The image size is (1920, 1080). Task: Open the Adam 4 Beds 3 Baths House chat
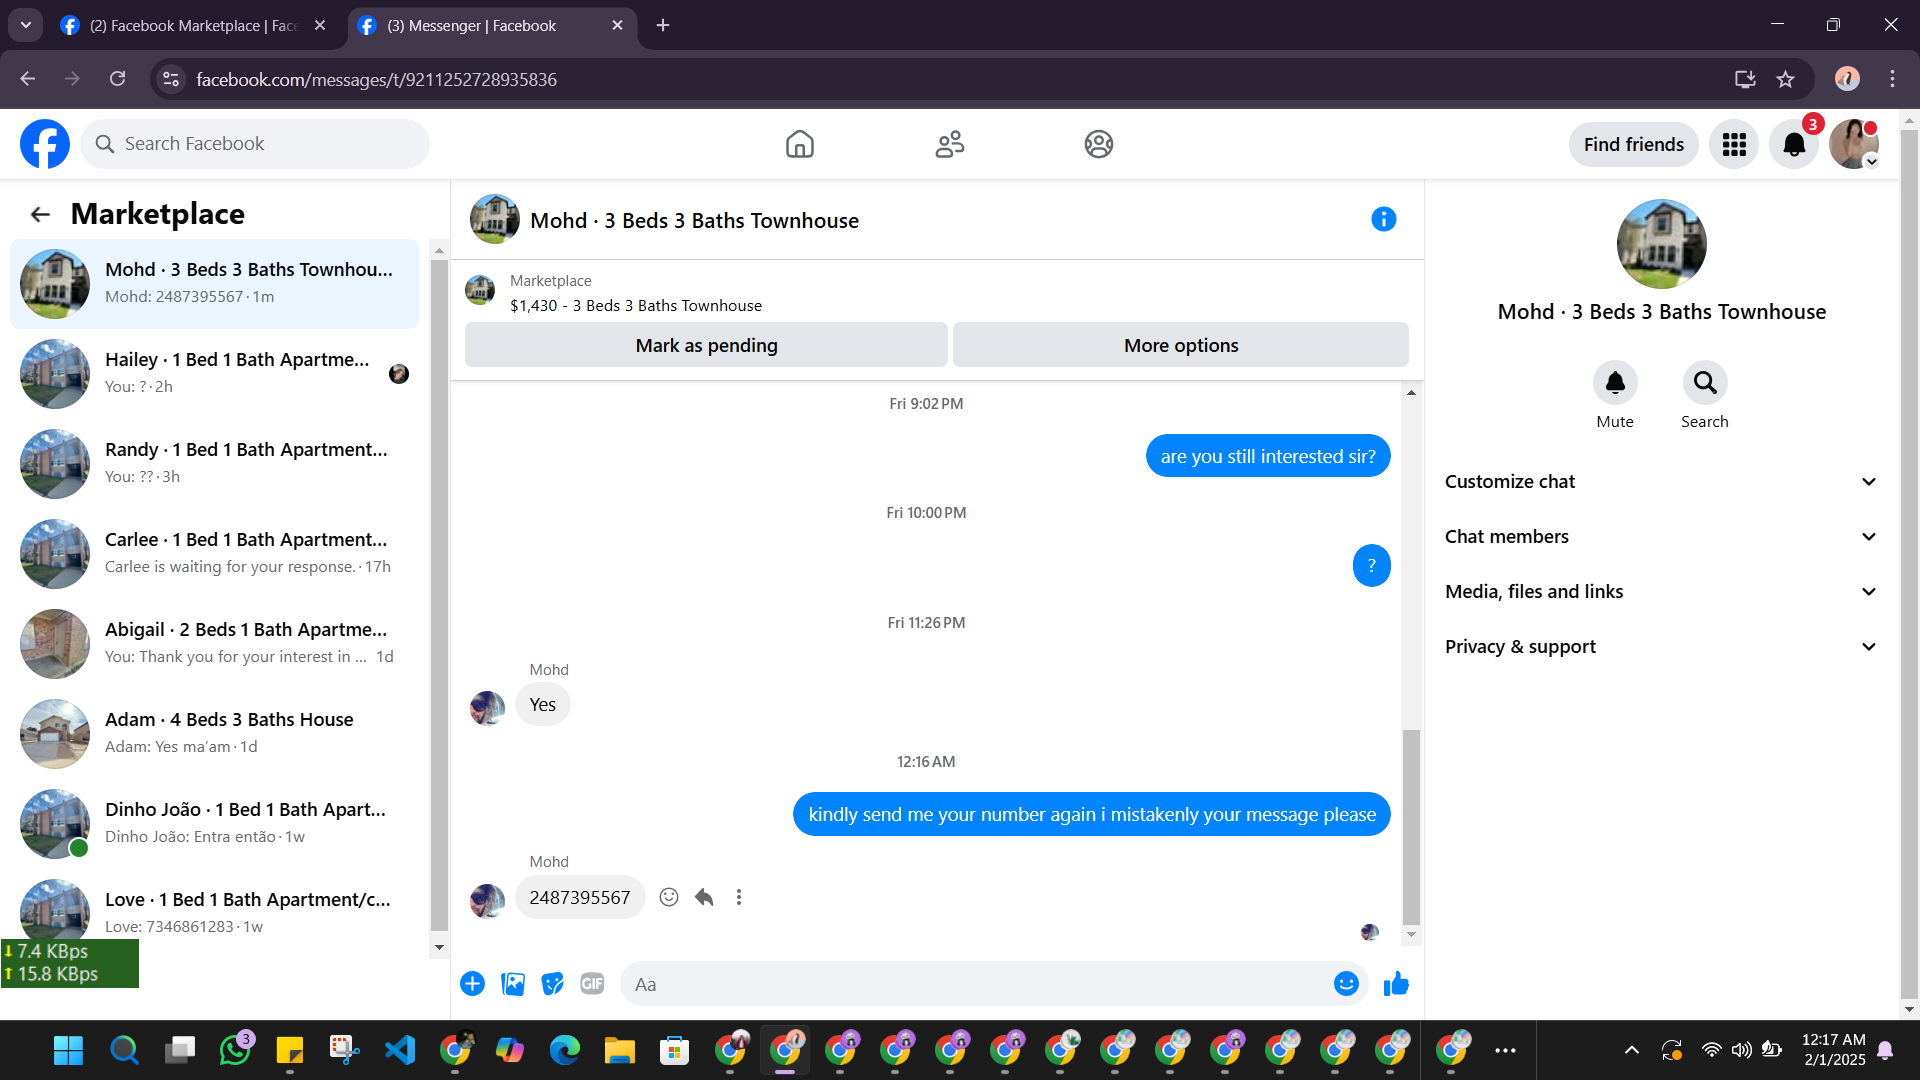click(215, 733)
